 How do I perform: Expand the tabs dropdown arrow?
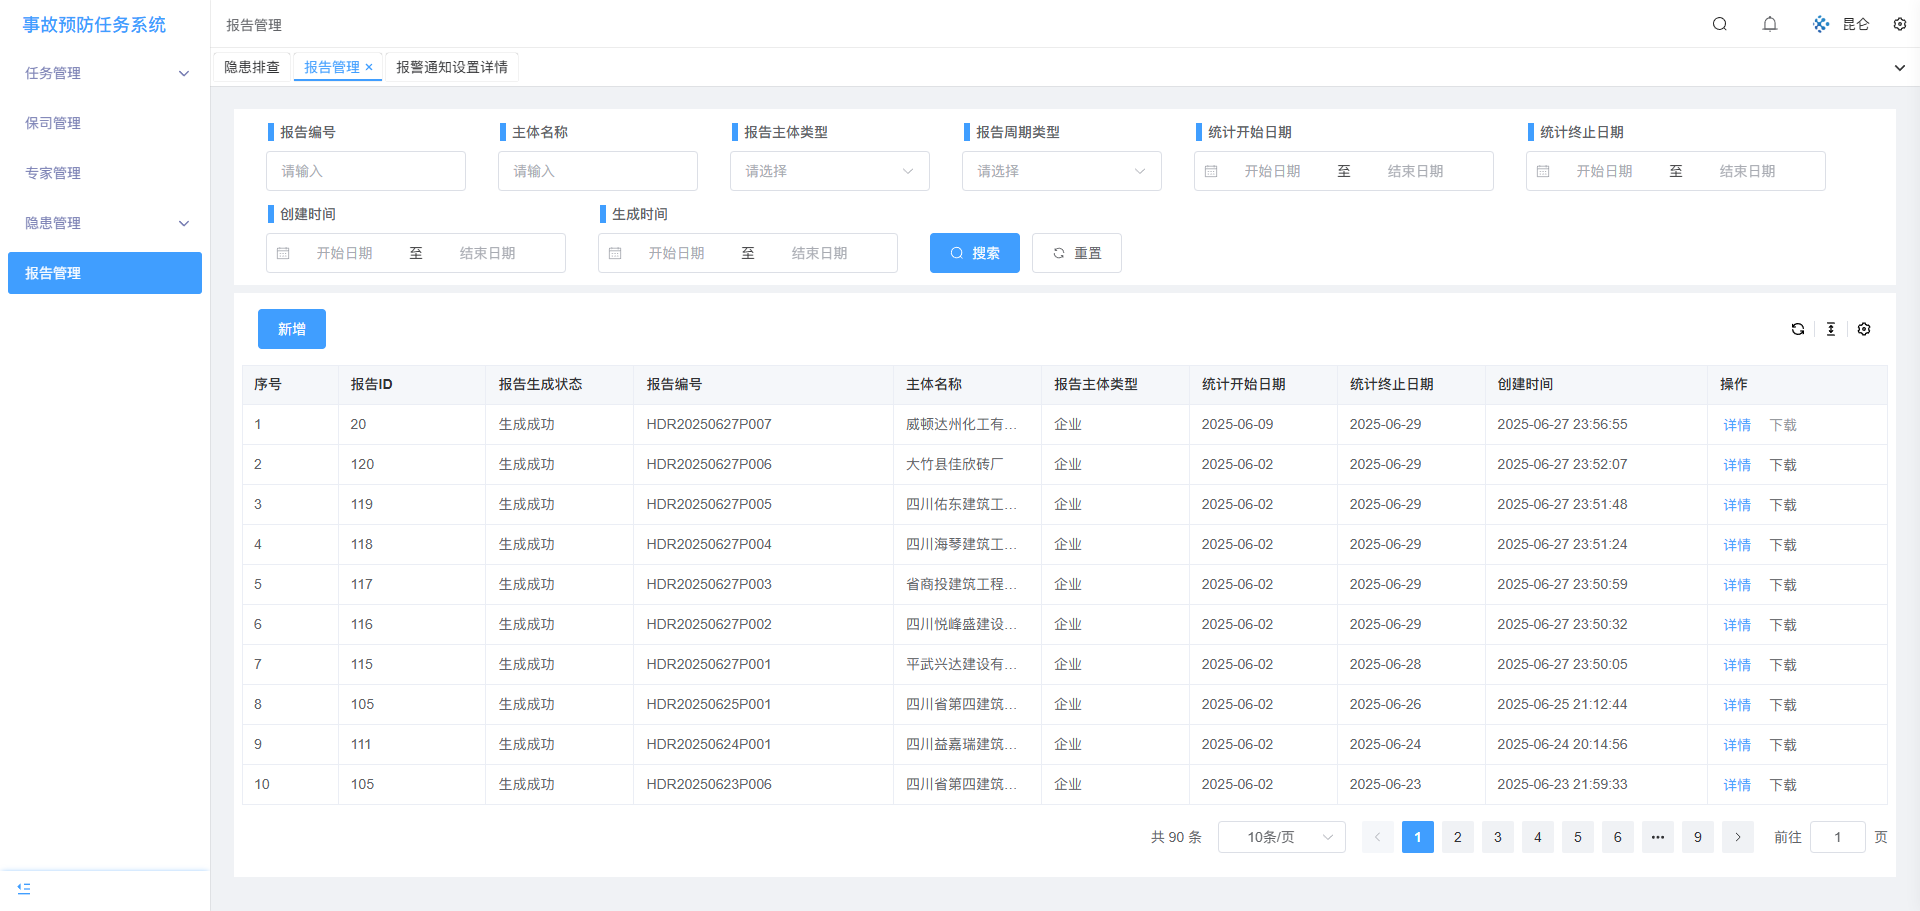click(1900, 68)
